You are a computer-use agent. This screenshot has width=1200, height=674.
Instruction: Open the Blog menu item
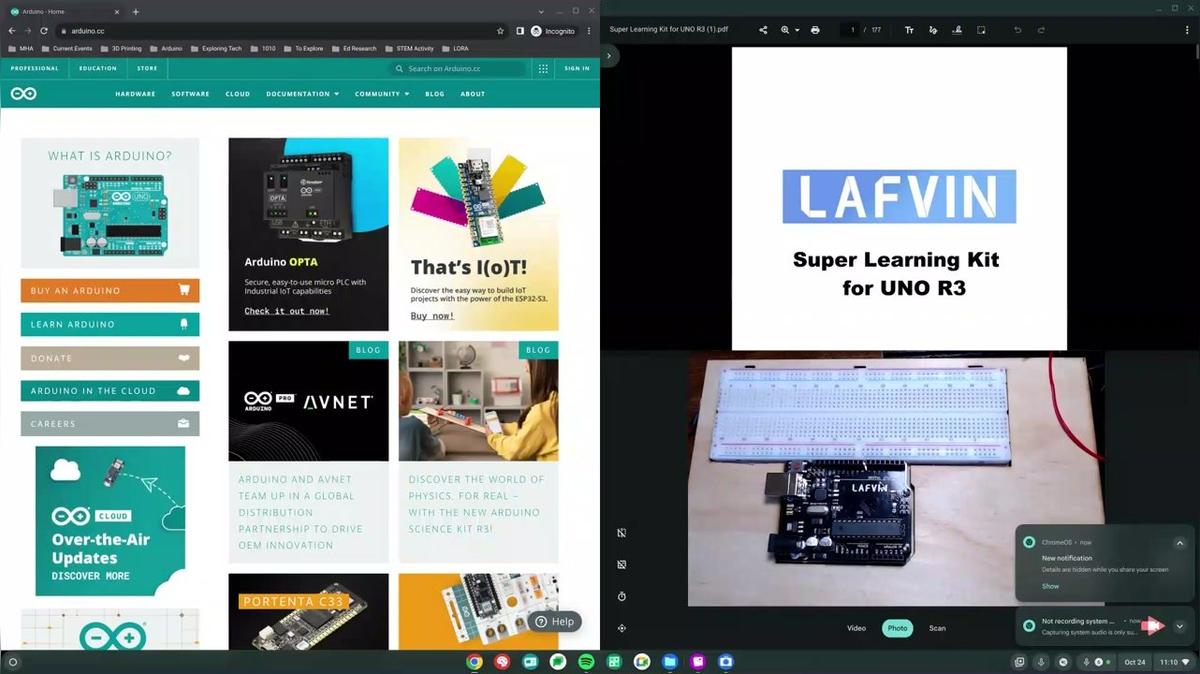pyautogui.click(x=434, y=94)
